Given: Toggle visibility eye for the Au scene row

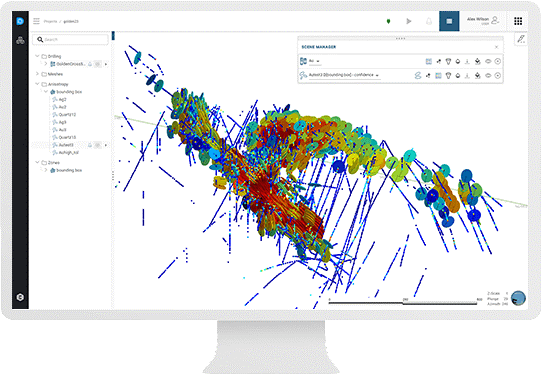Looking at the screenshot, I should 488,62.
